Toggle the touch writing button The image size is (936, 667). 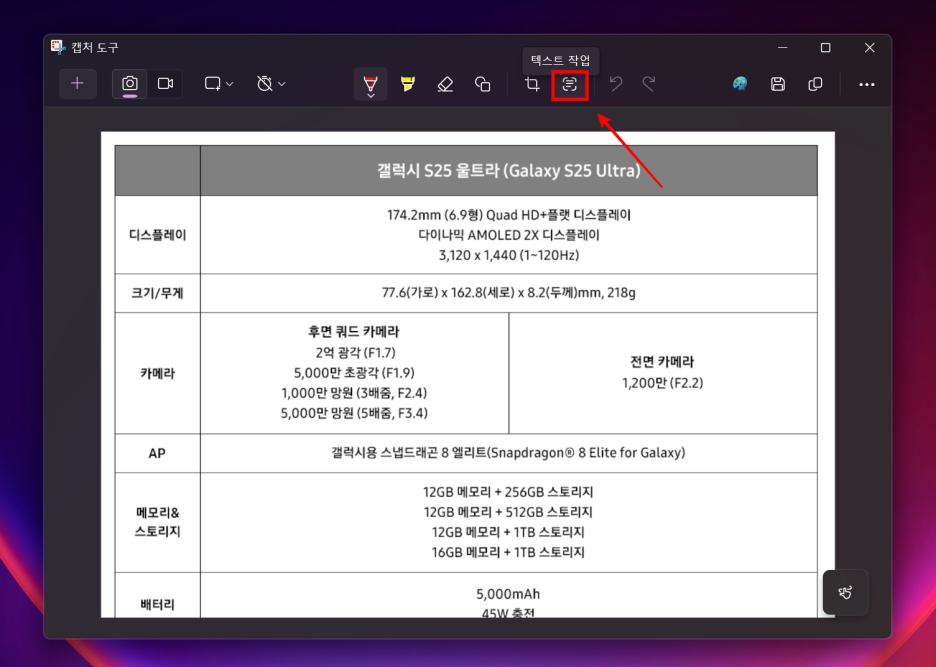[x=845, y=592]
